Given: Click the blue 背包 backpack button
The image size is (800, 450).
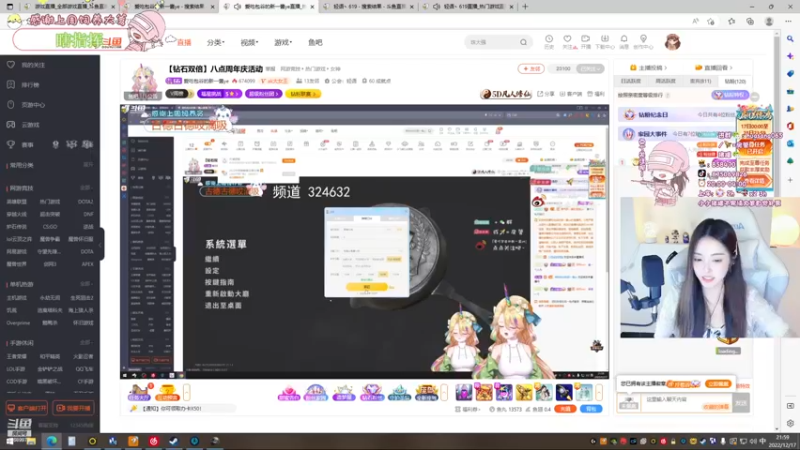Looking at the screenshot, I should [x=591, y=409].
